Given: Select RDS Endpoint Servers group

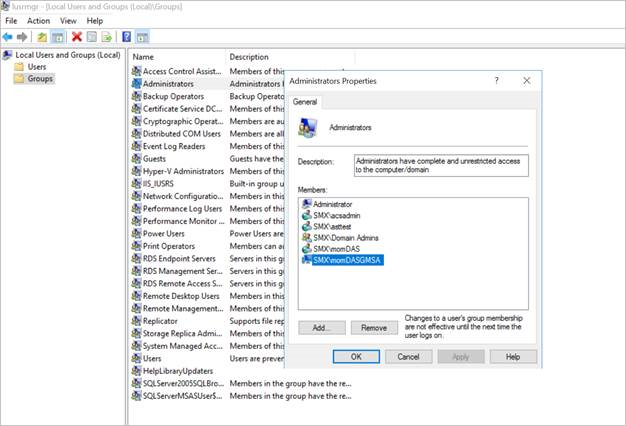Looking at the screenshot, I should click(179, 259).
